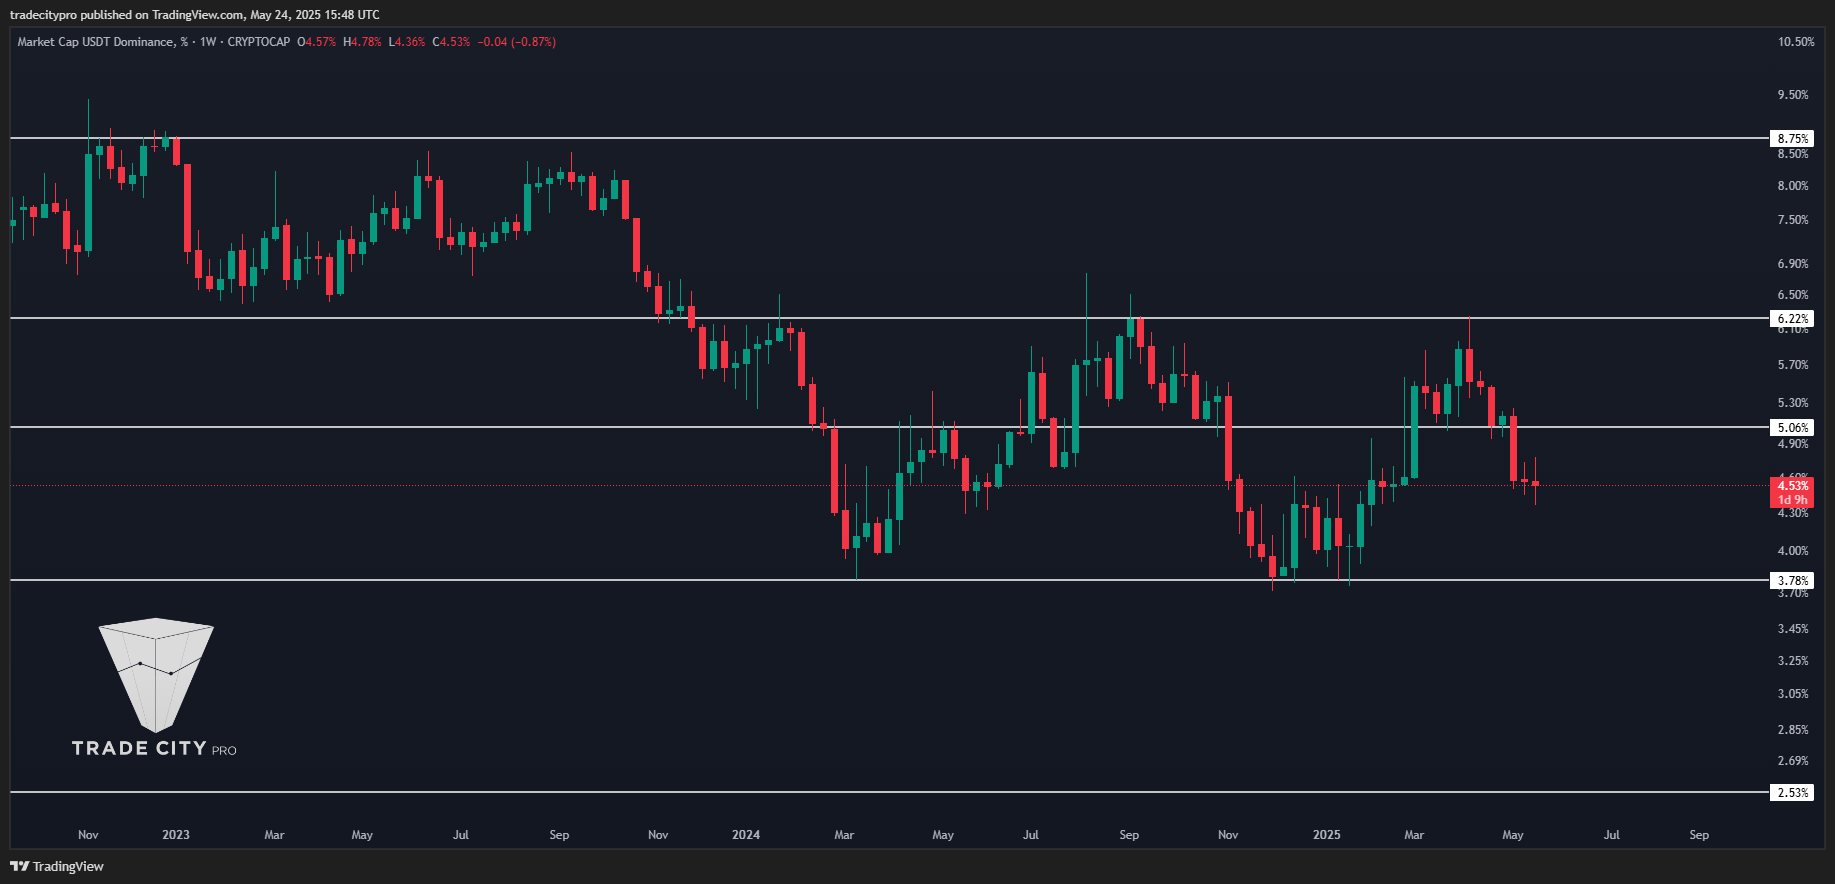Click the low value L4.36%

407,42
